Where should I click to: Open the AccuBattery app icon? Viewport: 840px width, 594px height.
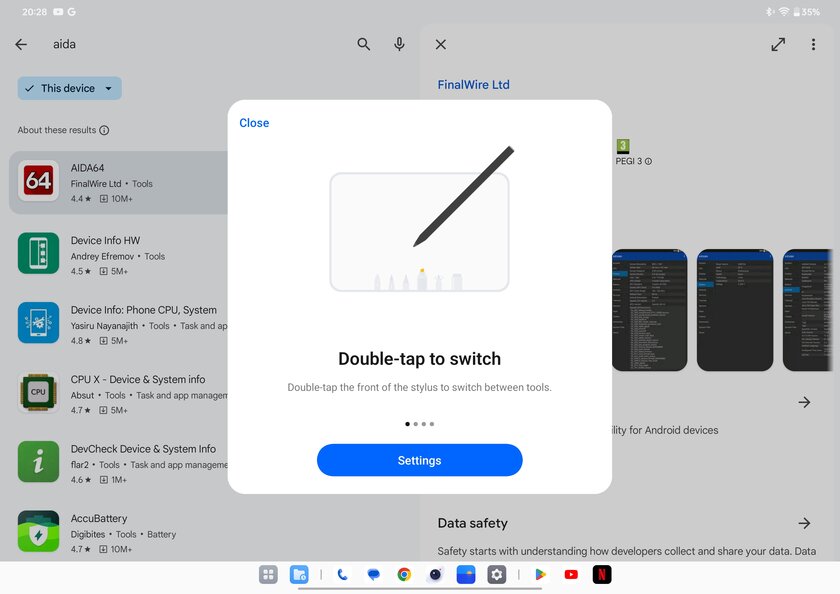(38, 531)
